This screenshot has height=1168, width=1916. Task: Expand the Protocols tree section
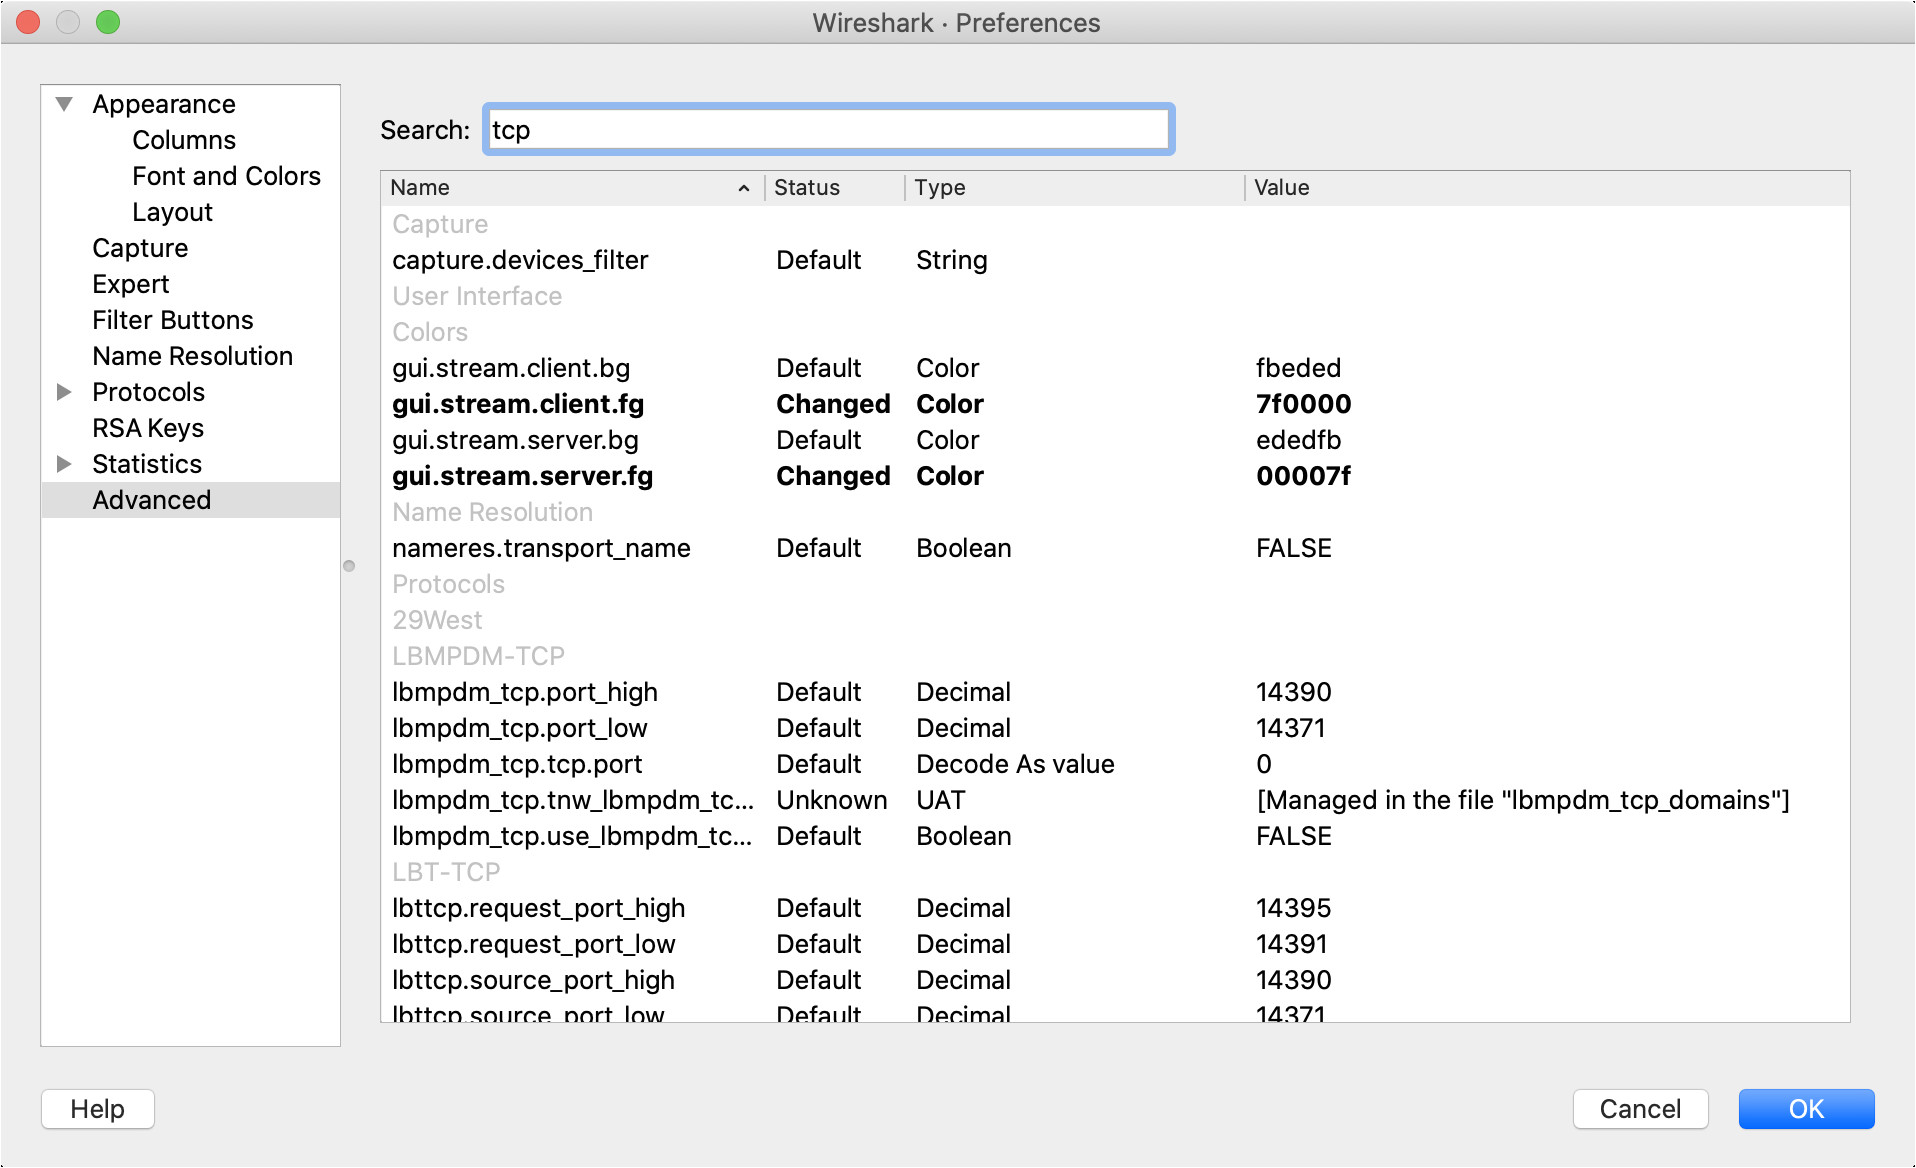[64, 392]
